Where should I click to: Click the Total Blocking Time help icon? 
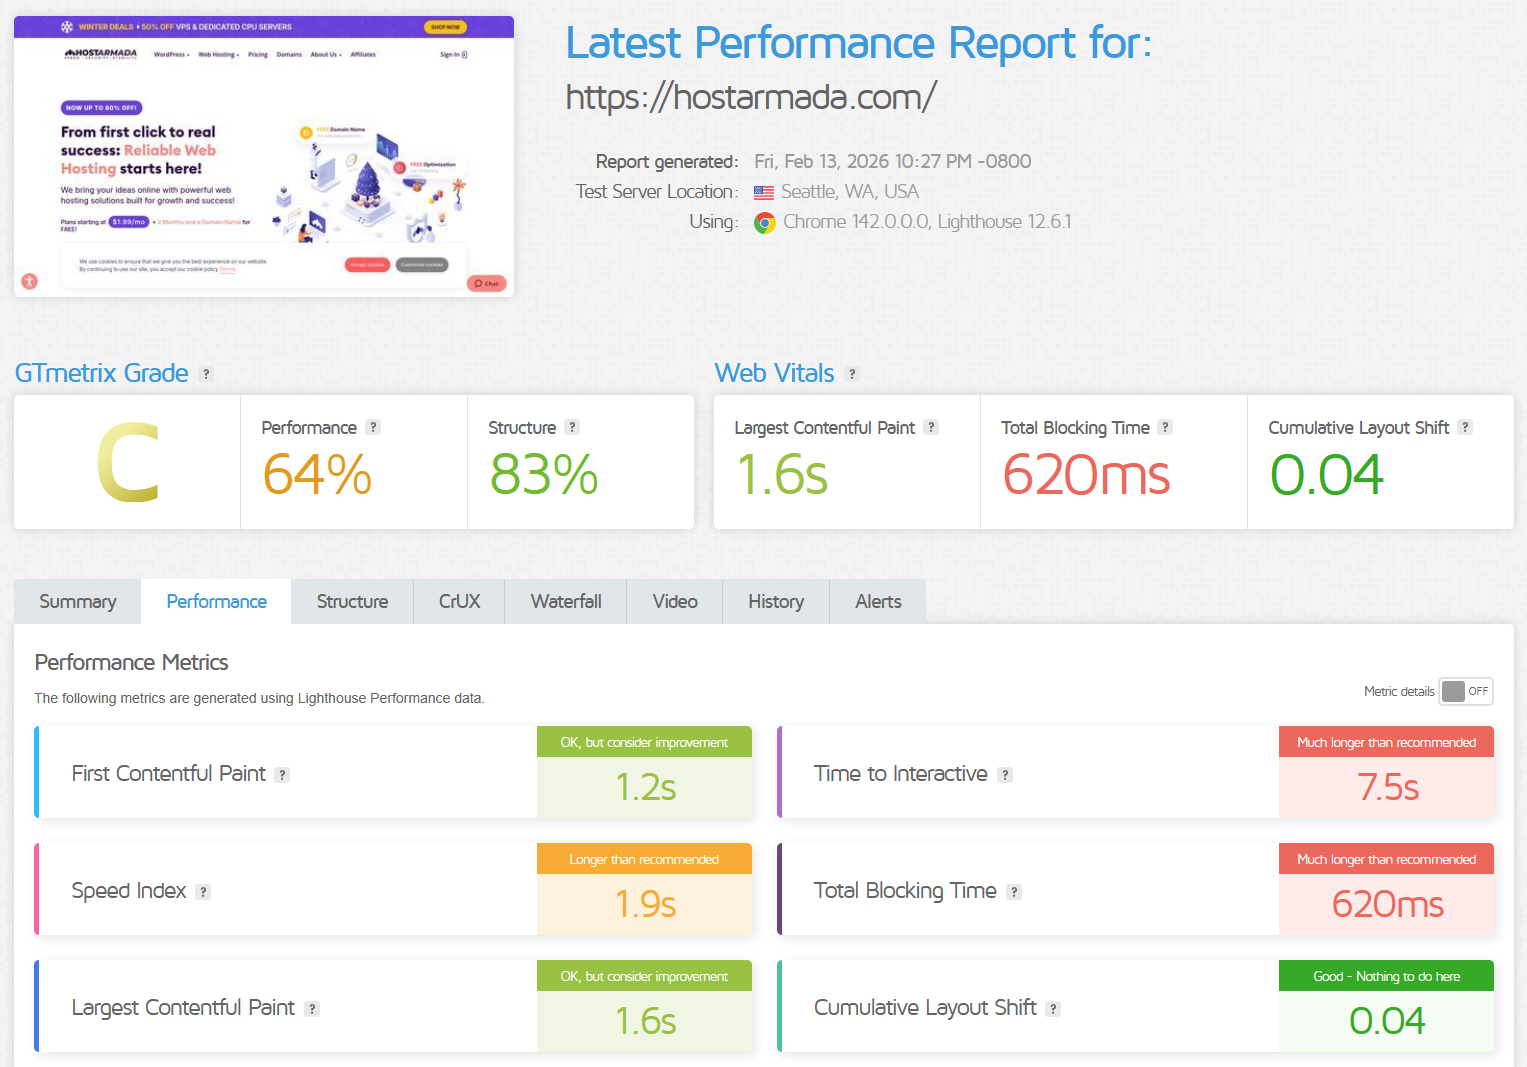pyautogui.click(x=1014, y=892)
